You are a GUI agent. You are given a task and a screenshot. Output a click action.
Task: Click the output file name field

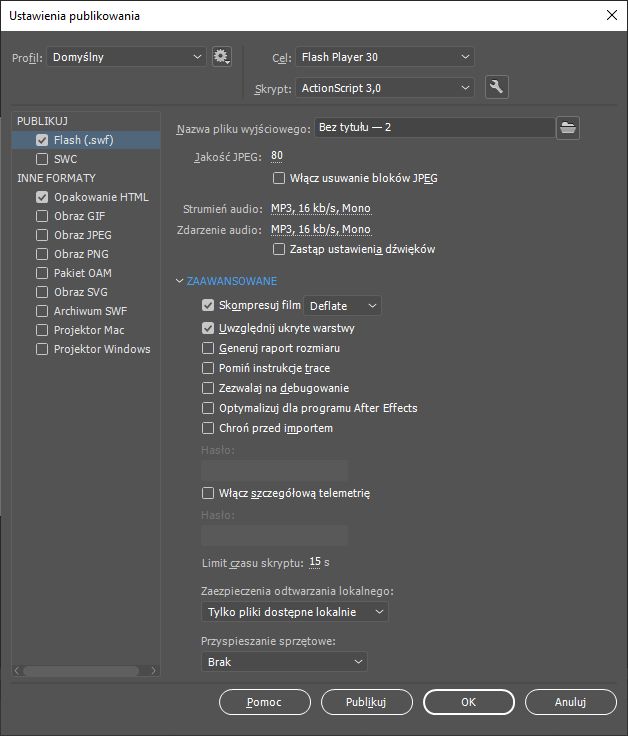click(434, 127)
